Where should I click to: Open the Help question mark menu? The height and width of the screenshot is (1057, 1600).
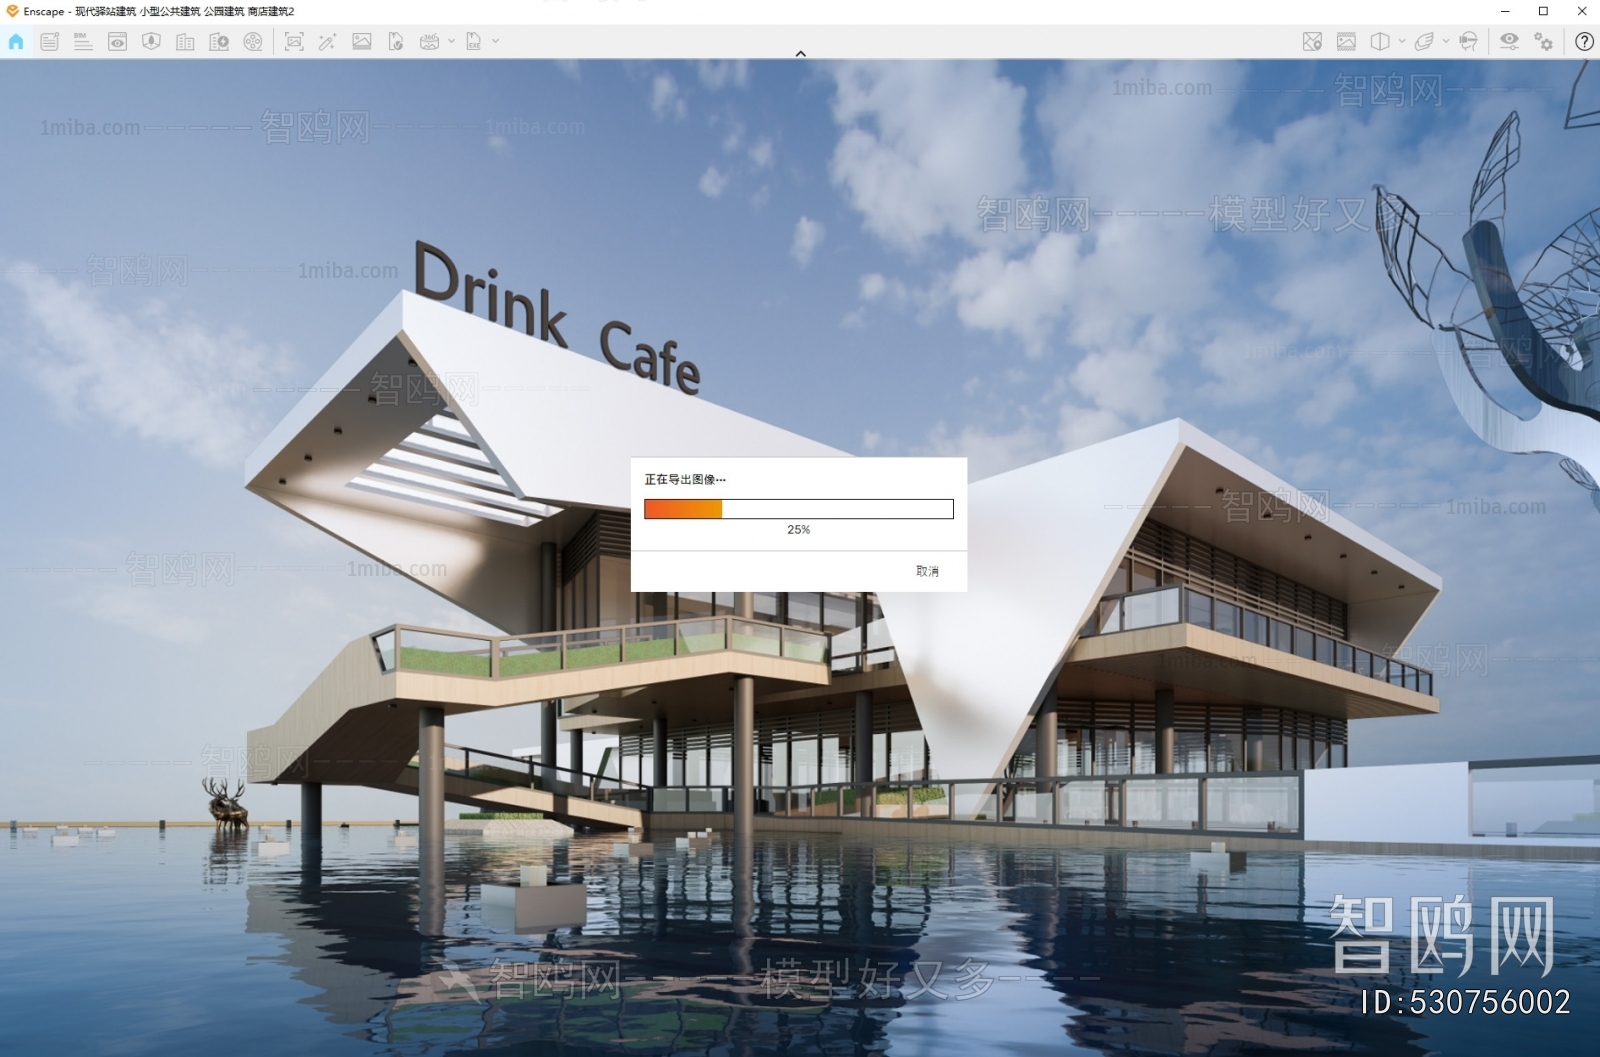coord(1585,42)
